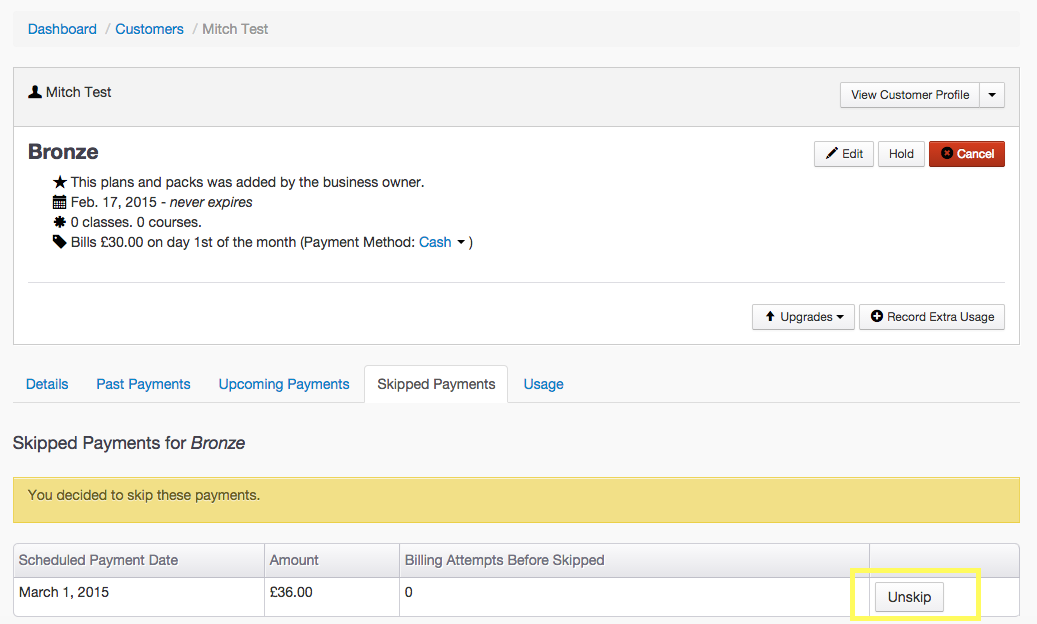1037x624 pixels.
Task: Expand the caret next to View Customer Profile
Action: [992, 95]
